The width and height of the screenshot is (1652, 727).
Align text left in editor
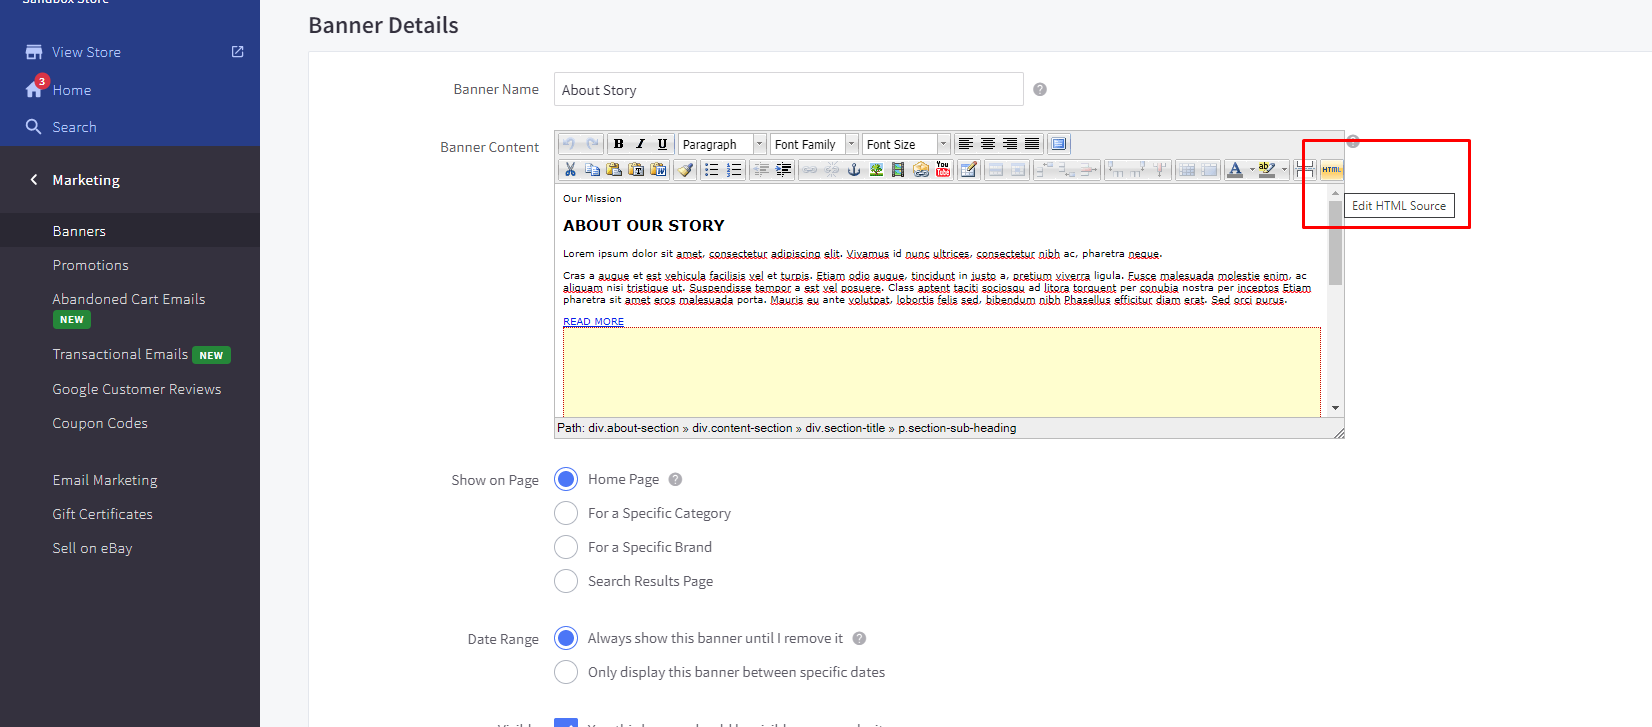coord(966,144)
